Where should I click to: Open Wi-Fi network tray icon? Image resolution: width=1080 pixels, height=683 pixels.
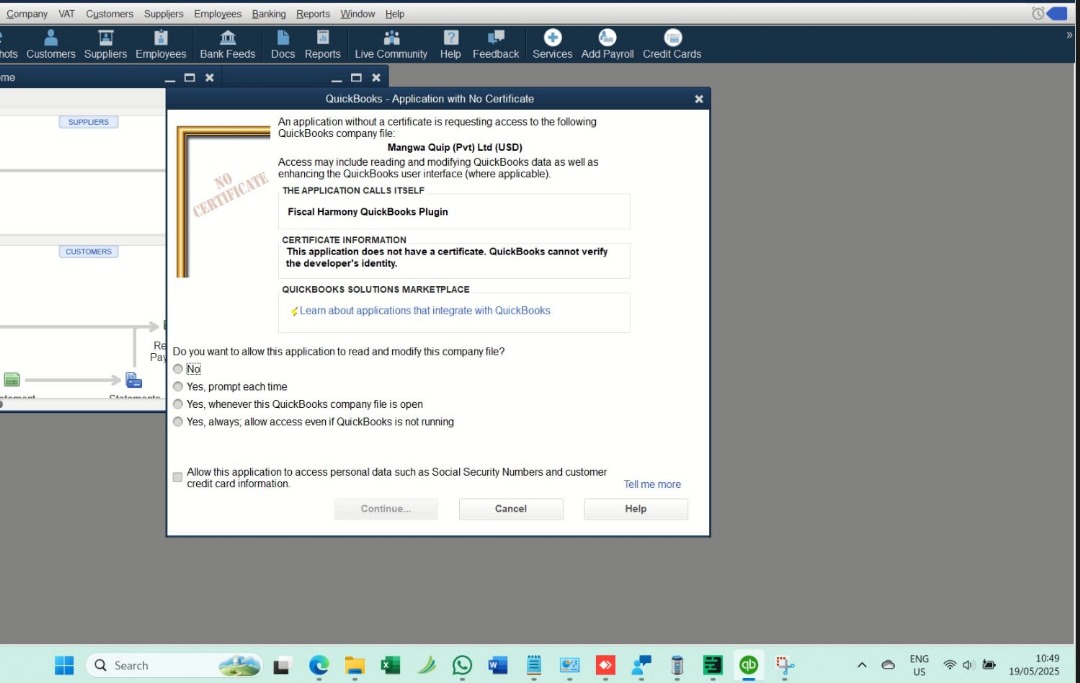[x=949, y=665]
